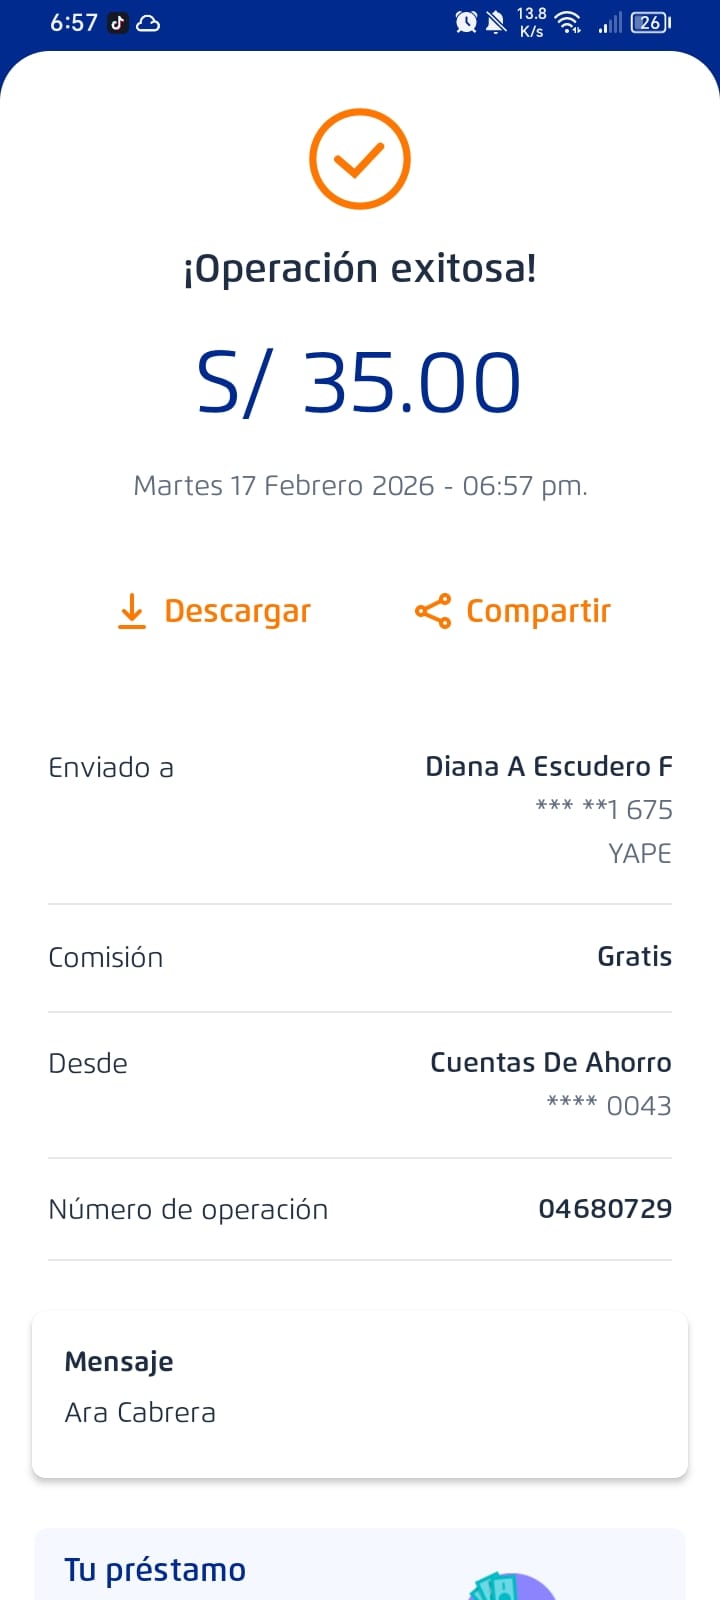Tap the loan money illustration

pyautogui.click(x=512, y=1585)
